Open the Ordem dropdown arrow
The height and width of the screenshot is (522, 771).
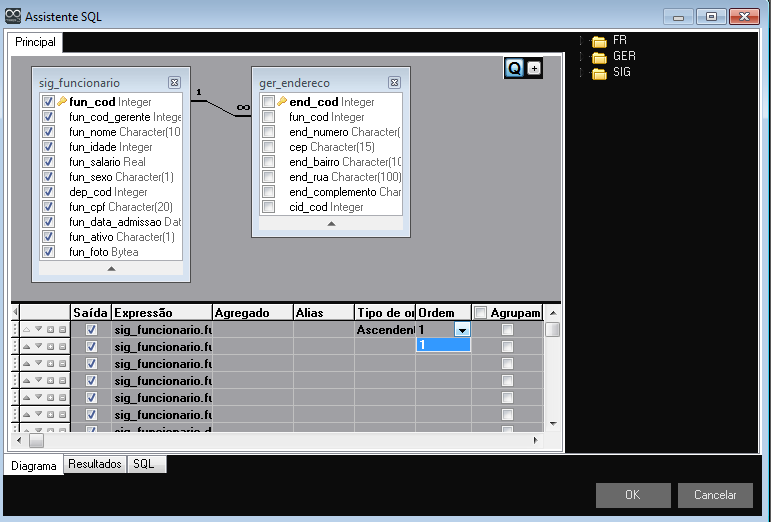[462, 329]
